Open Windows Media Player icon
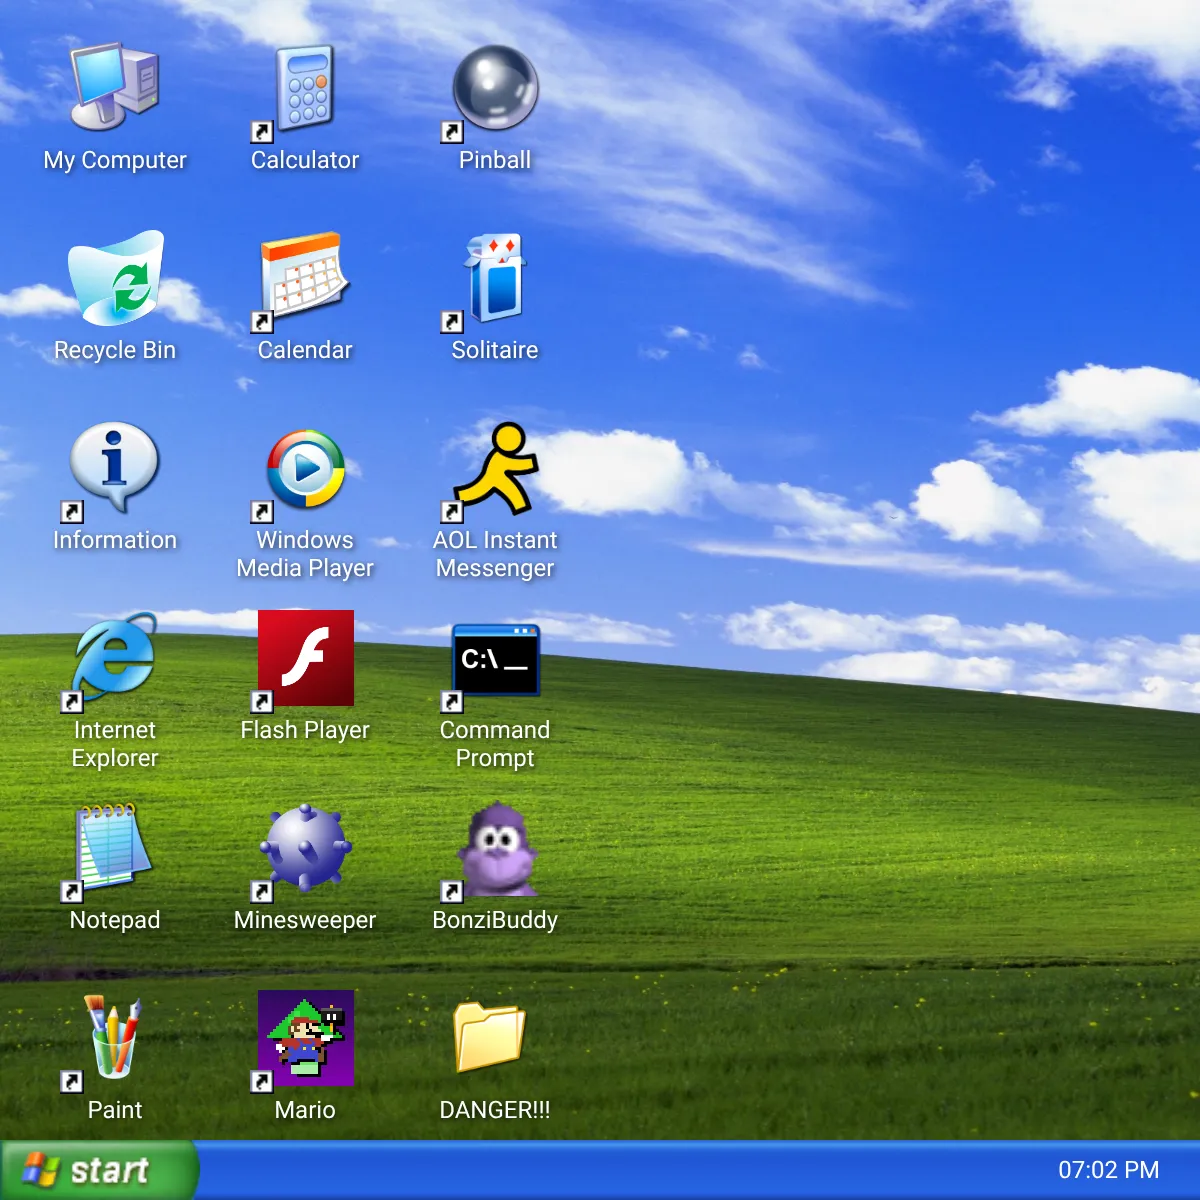This screenshot has width=1200, height=1200. [305, 468]
